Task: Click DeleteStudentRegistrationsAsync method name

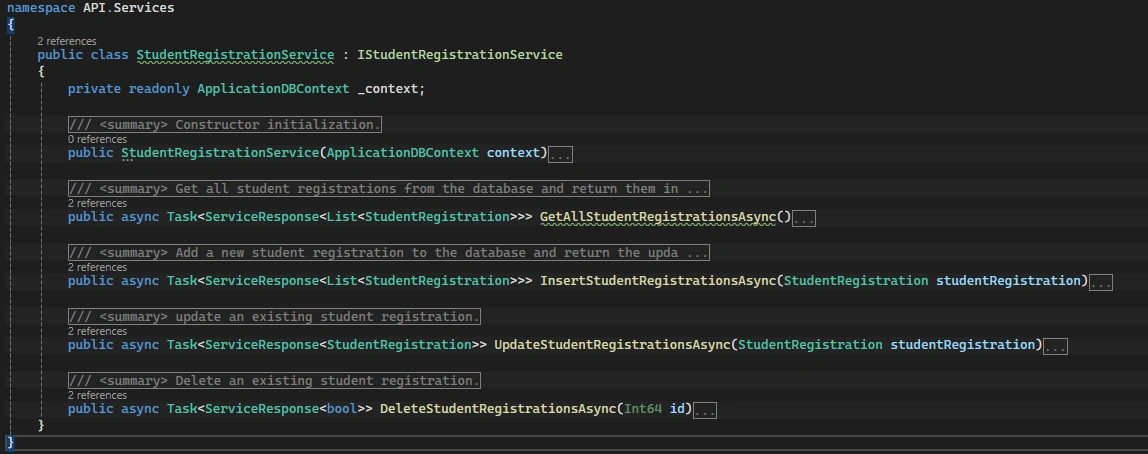Action: 498,409
